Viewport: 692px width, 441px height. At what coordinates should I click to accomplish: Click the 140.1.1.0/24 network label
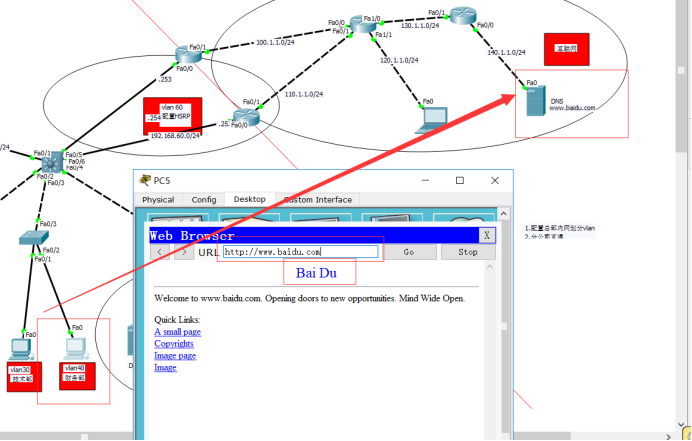(506, 52)
